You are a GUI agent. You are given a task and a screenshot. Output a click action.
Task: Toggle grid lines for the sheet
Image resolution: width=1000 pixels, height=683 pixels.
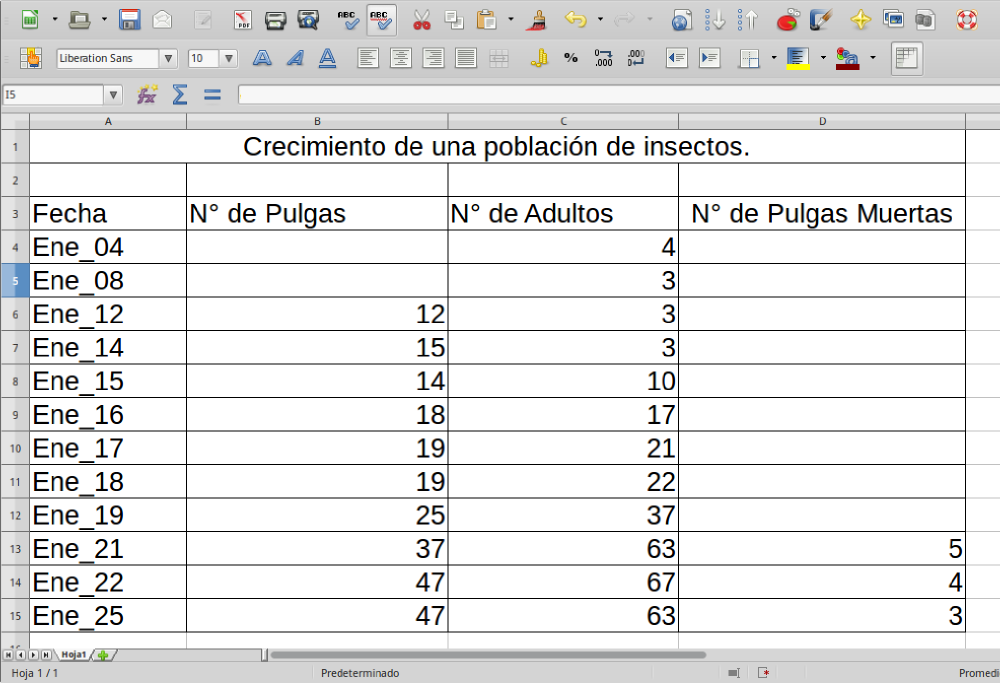point(906,58)
